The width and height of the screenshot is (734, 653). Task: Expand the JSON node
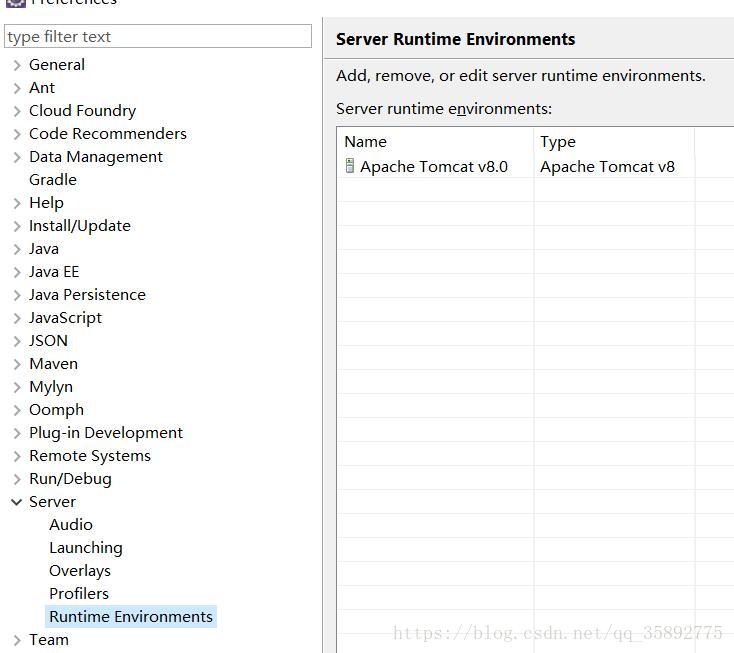17,341
